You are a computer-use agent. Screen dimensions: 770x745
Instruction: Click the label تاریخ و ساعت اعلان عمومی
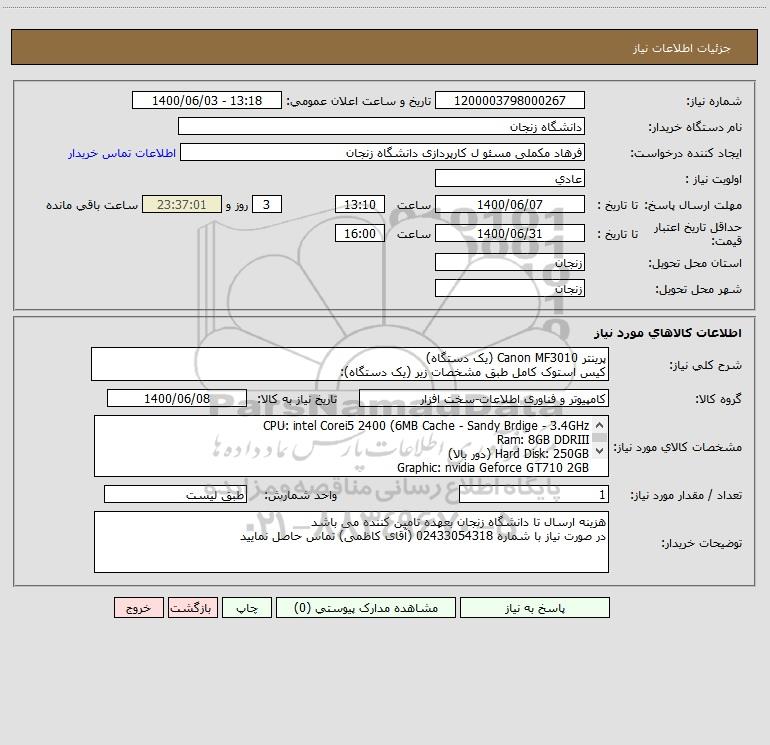click(359, 101)
